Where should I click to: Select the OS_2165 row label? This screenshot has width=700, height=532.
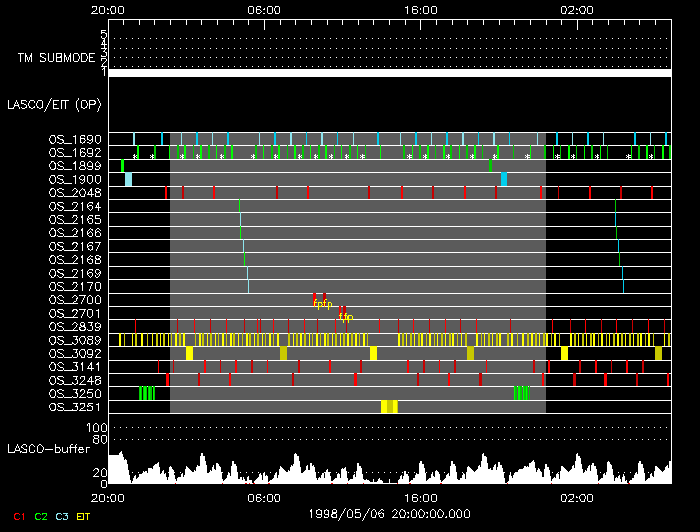(x=75, y=220)
